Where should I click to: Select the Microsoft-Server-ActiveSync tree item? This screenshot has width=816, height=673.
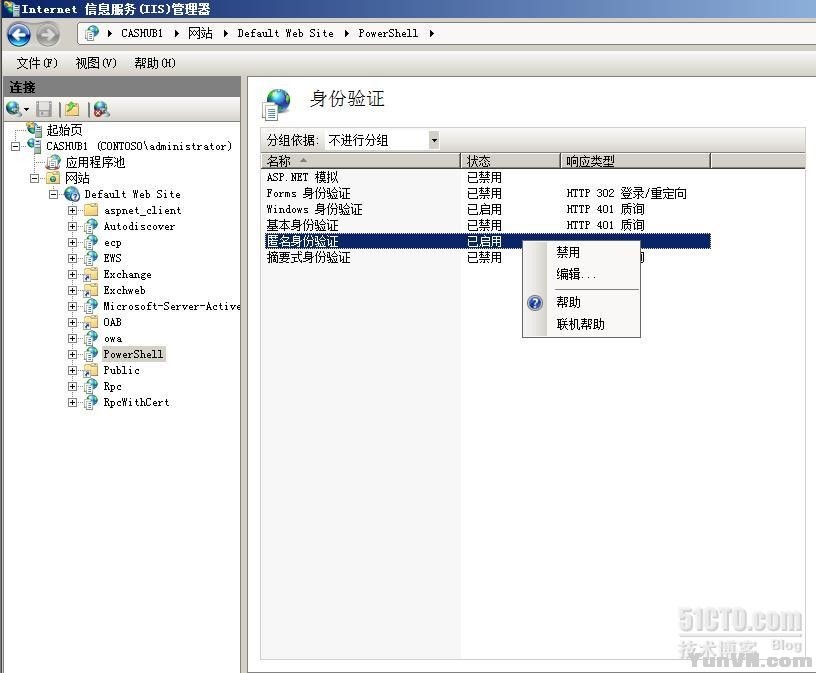(x=171, y=306)
